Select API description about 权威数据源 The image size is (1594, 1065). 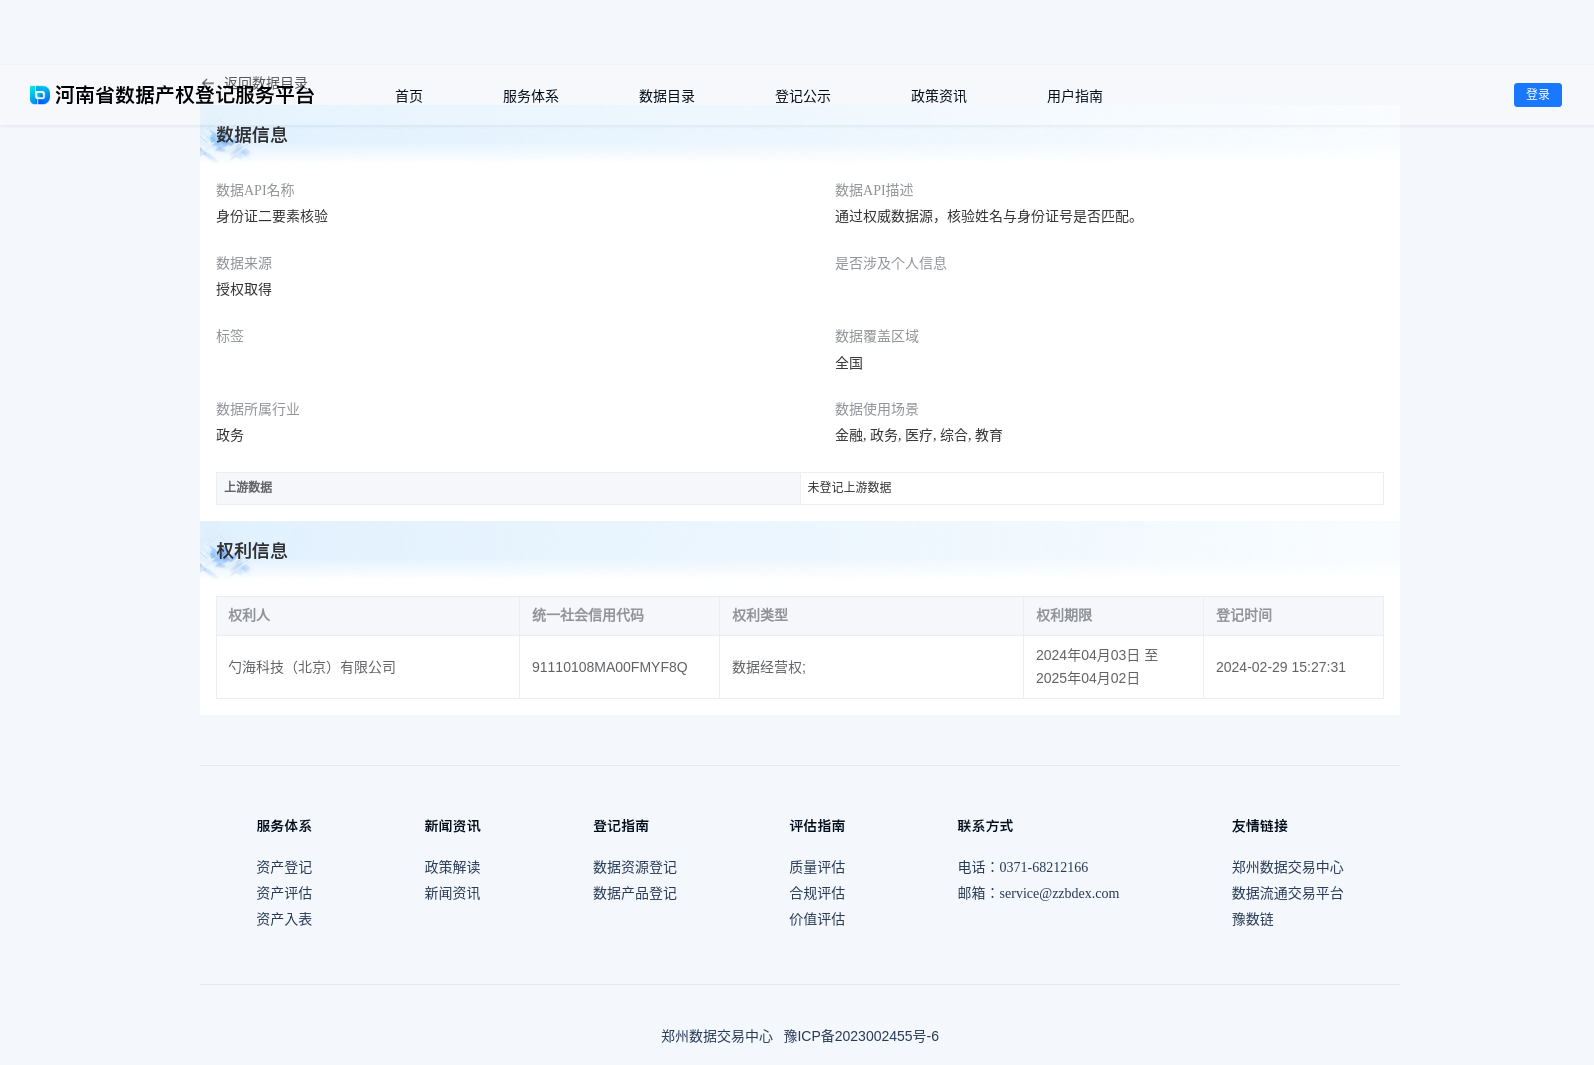click(x=989, y=216)
